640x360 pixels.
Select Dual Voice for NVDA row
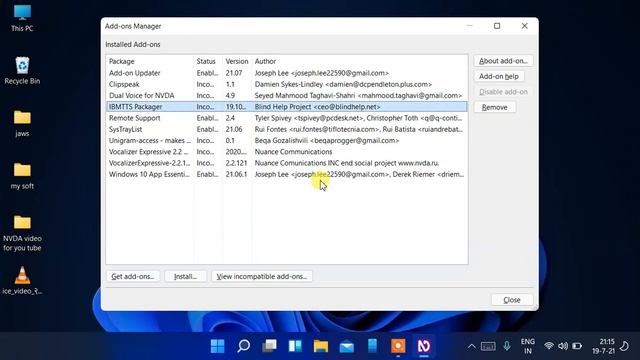[287, 96]
